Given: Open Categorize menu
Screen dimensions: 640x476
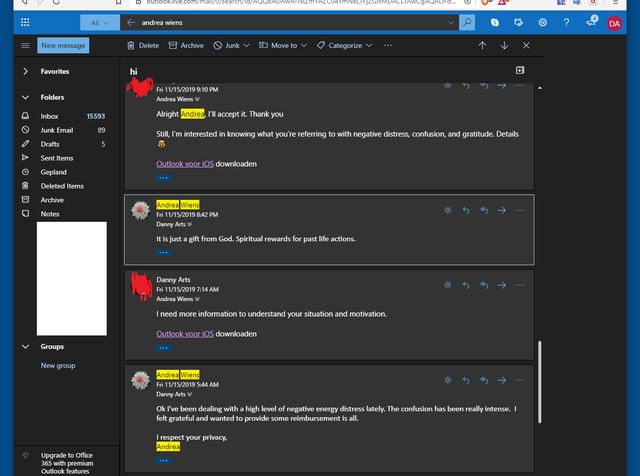Looking at the screenshot, I should pos(344,45).
